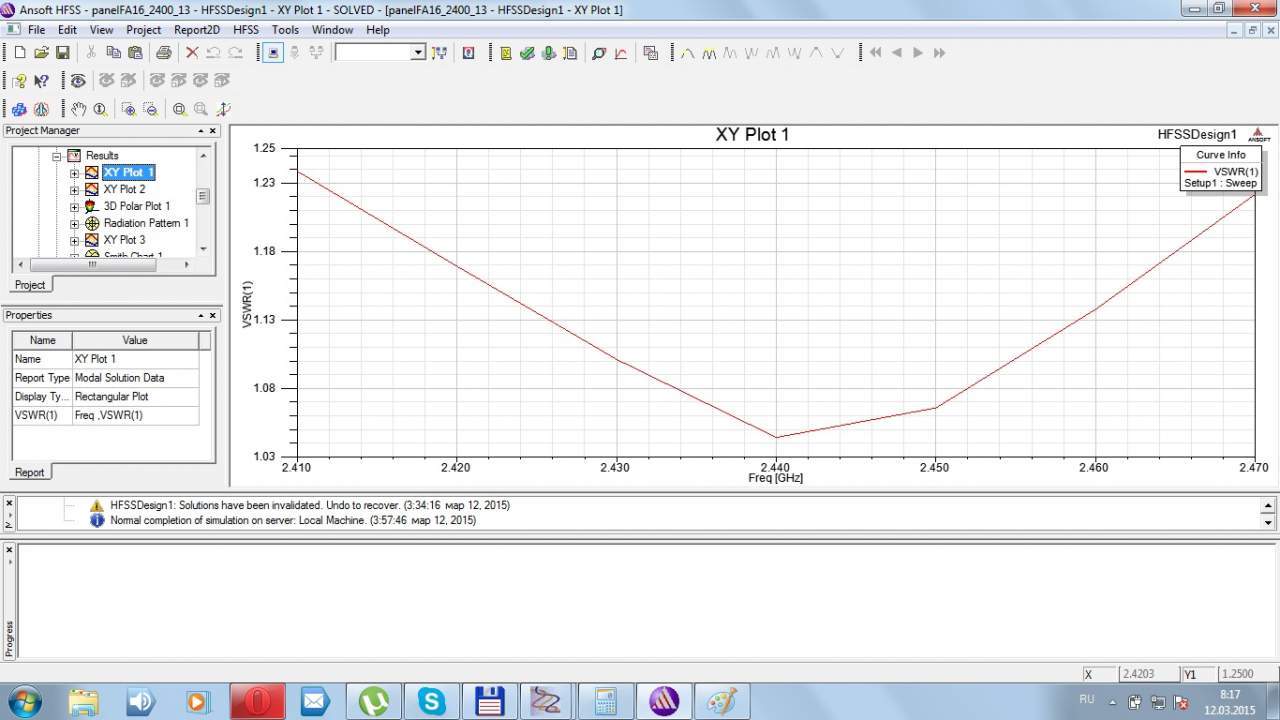Expand the XY Plot 2 tree node
1280x720 pixels.
74,190
